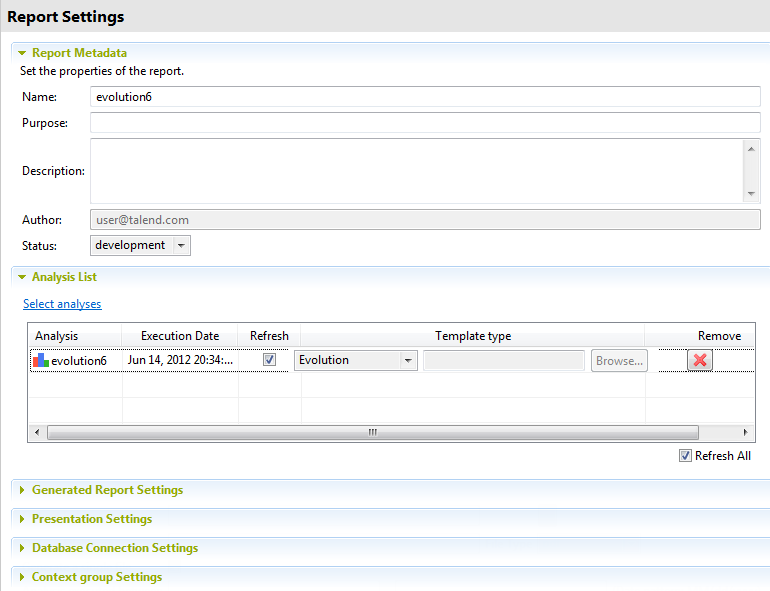This screenshot has height=591, width=770.
Task: Click the Name input field
Action: 425,97
